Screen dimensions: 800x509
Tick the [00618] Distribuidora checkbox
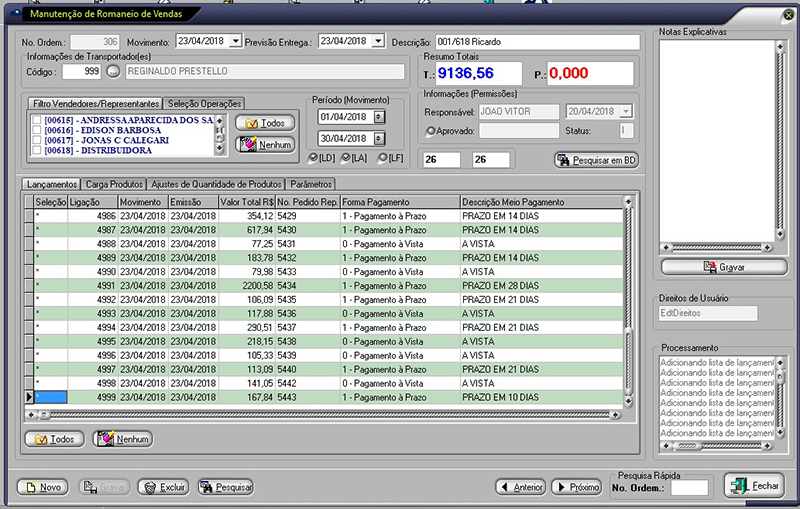[x=37, y=151]
